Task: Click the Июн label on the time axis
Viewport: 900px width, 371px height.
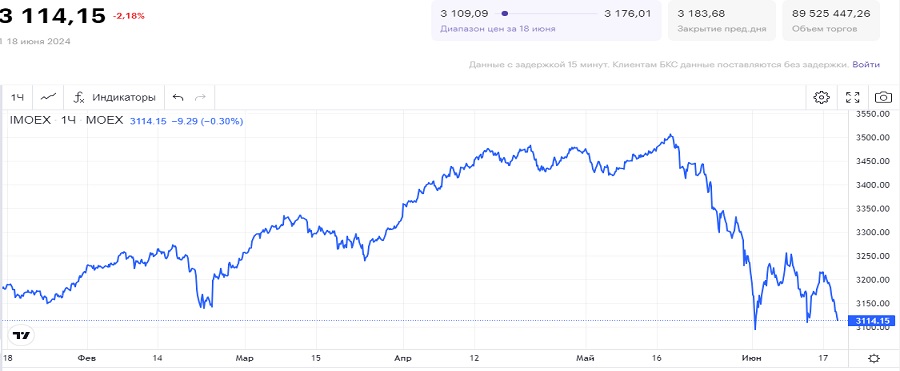Action: point(752,358)
